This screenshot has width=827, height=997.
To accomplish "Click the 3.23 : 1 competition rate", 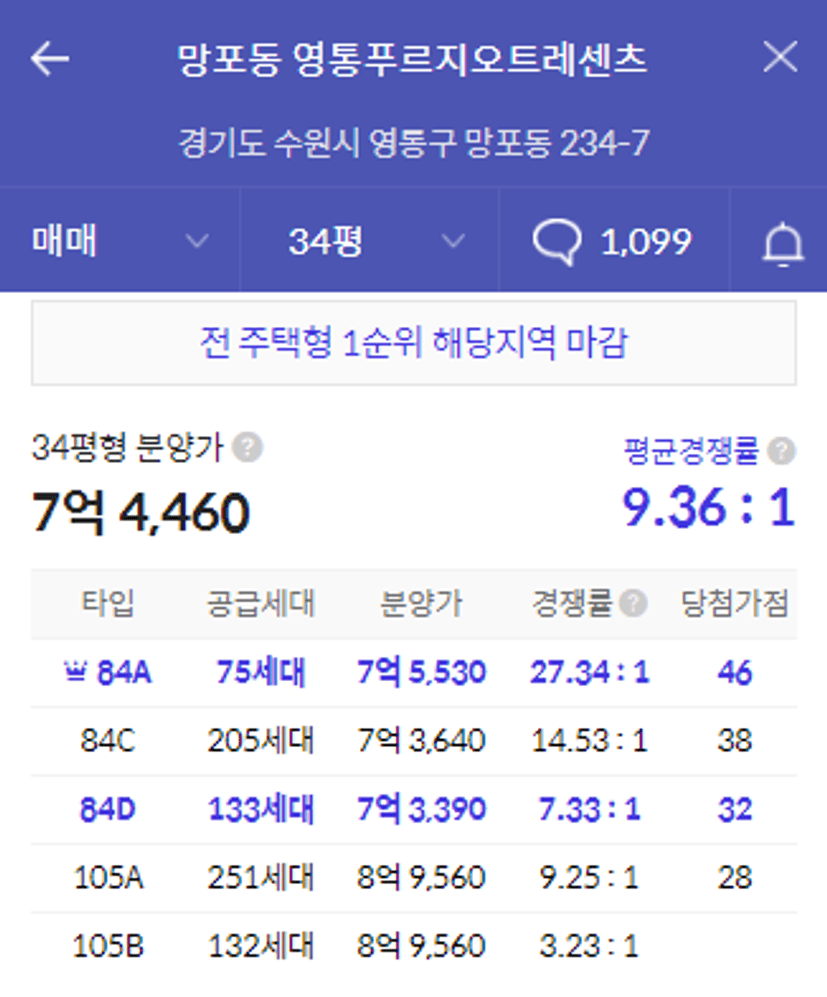I will pos(589,946).
